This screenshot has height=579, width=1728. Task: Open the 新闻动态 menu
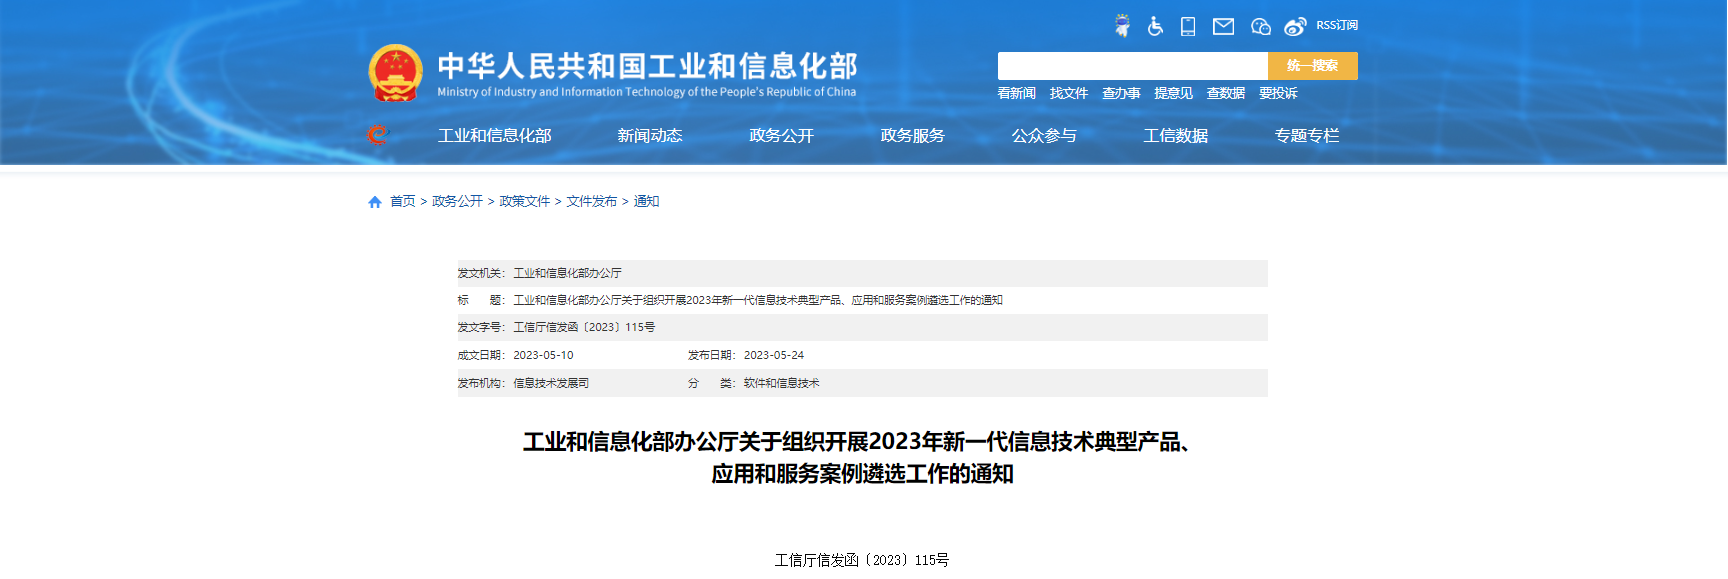(650, 135)
